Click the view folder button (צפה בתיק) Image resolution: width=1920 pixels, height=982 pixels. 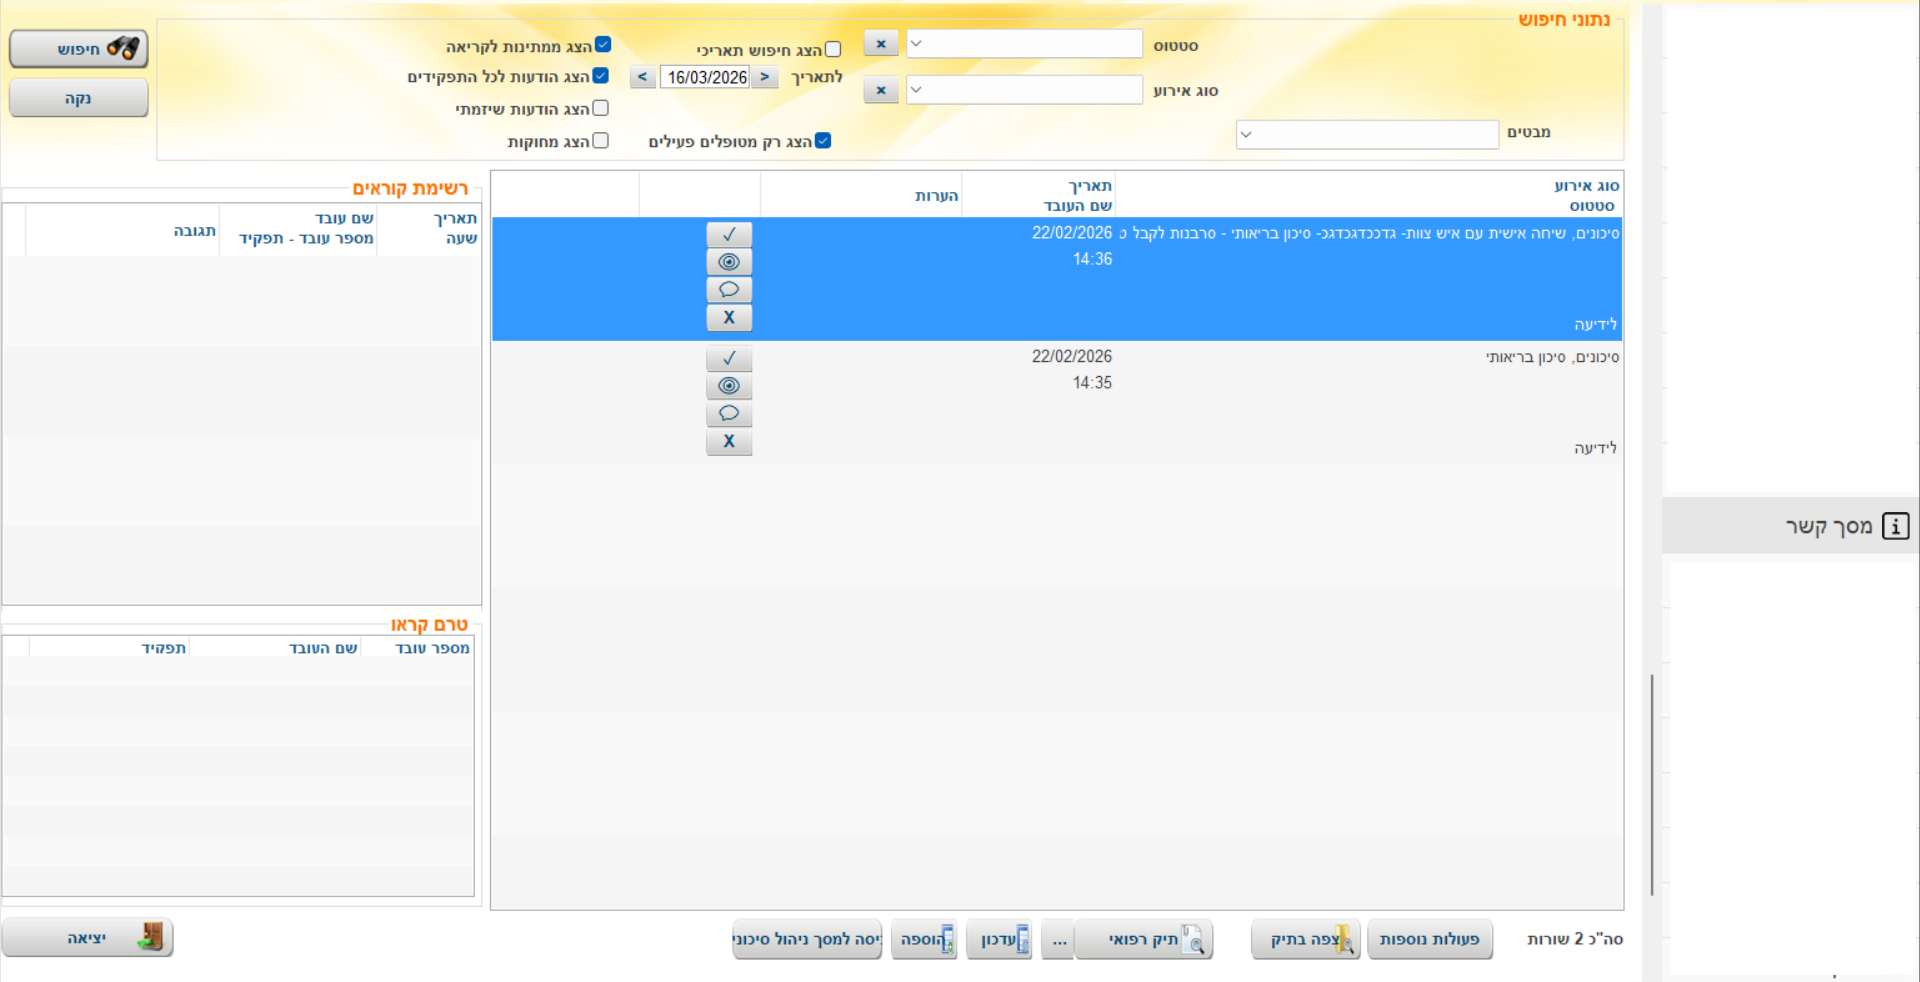click(1305, 940)
